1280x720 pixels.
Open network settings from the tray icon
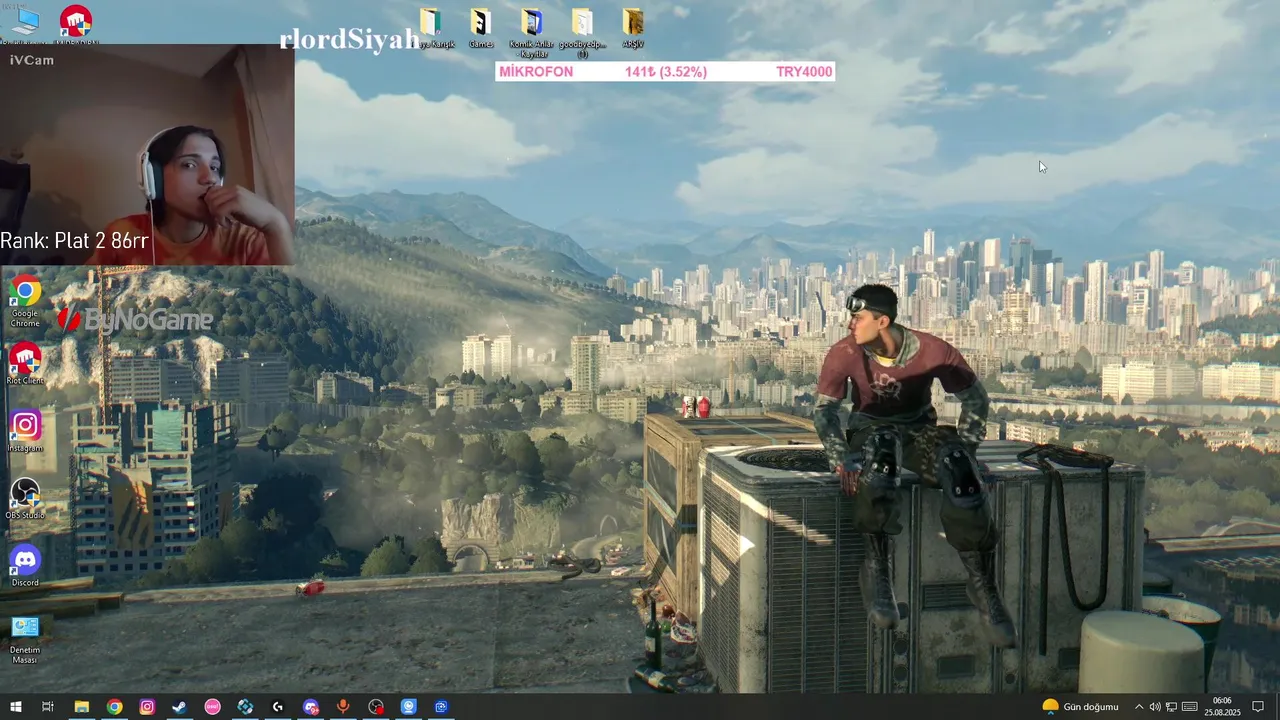click(1171, 707)
